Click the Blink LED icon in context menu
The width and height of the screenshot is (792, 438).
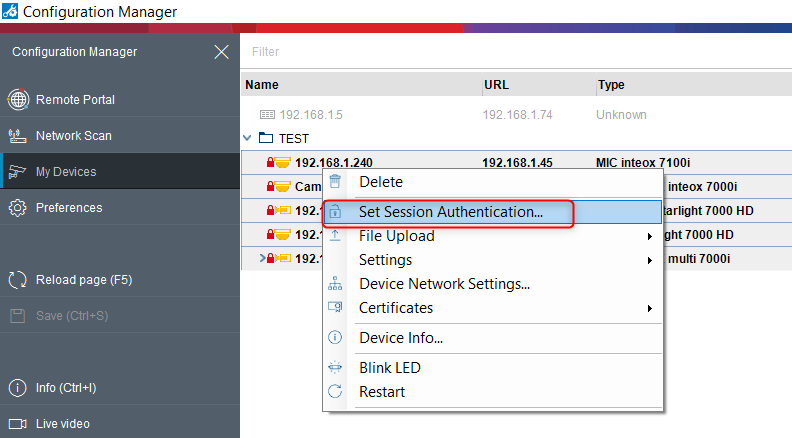pos(335,368)
